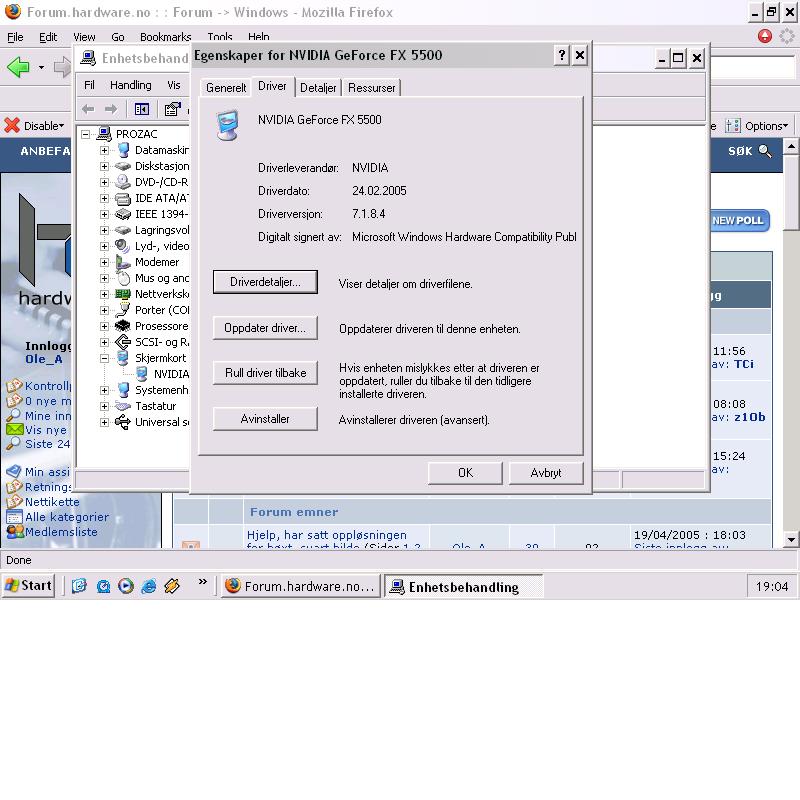This screenshot has width=800, height=800.
Task: Select Nettverkskort network card icon
Action: coord(123,294)
